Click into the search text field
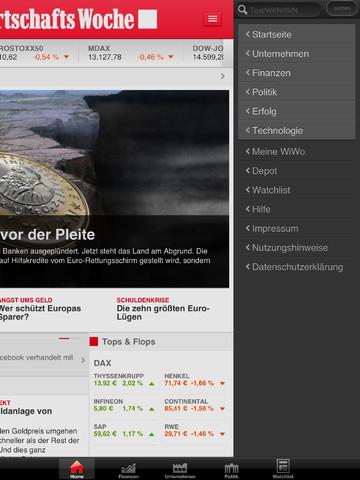The image size is (360, 480). 284,9
